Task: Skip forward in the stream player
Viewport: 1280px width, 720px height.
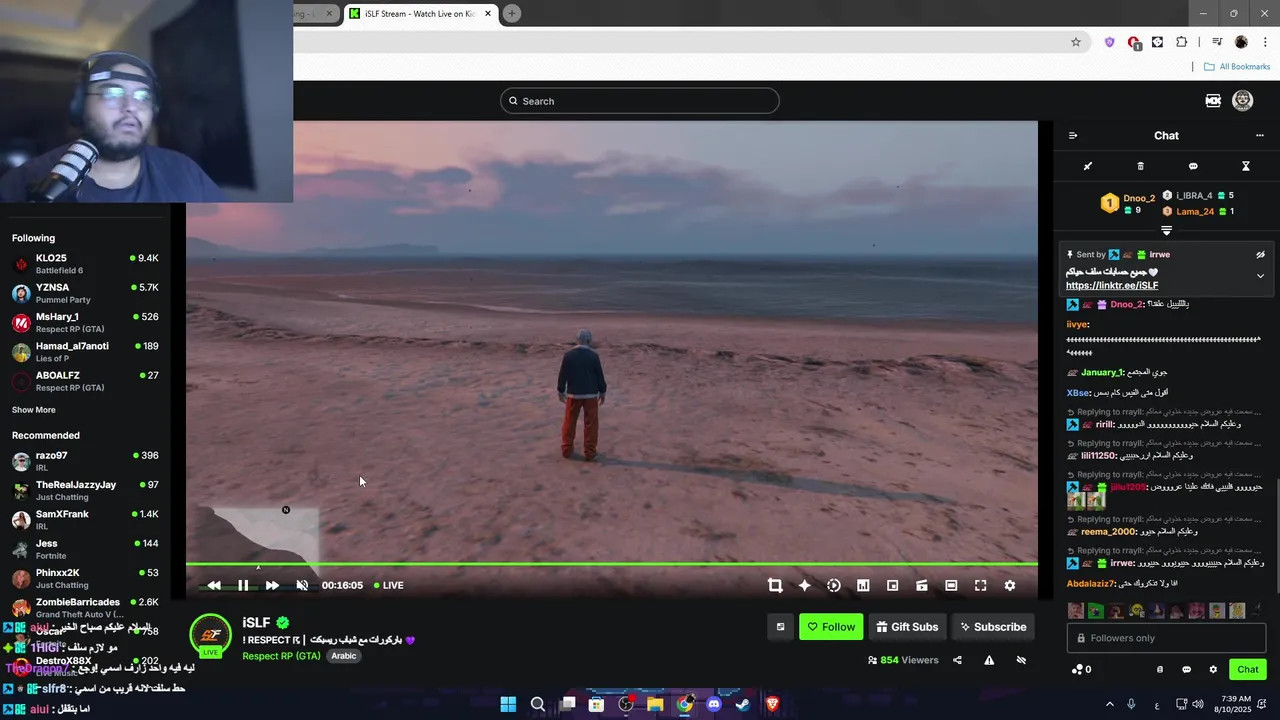Action: coord(272,586)
